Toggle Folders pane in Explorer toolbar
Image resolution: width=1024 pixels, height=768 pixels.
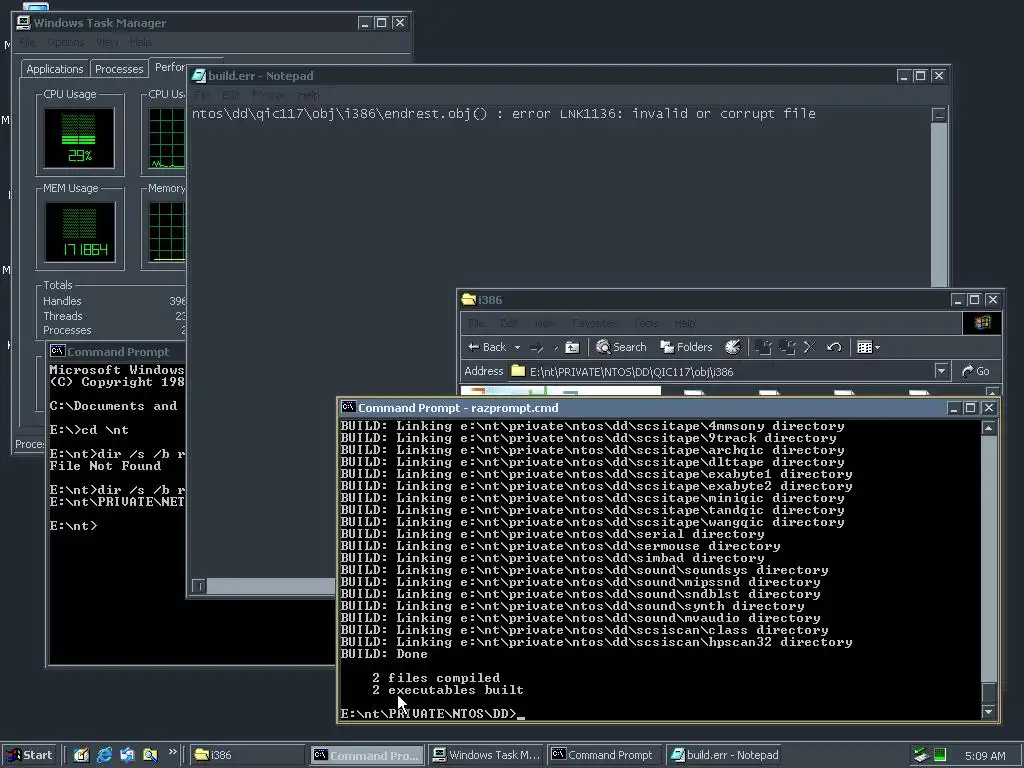point(686,347)
